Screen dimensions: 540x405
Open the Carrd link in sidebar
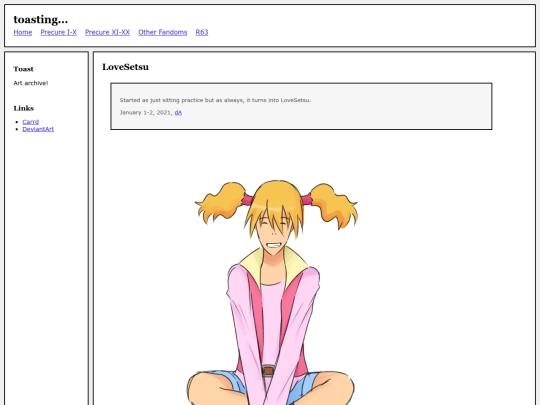click(31, 122)
